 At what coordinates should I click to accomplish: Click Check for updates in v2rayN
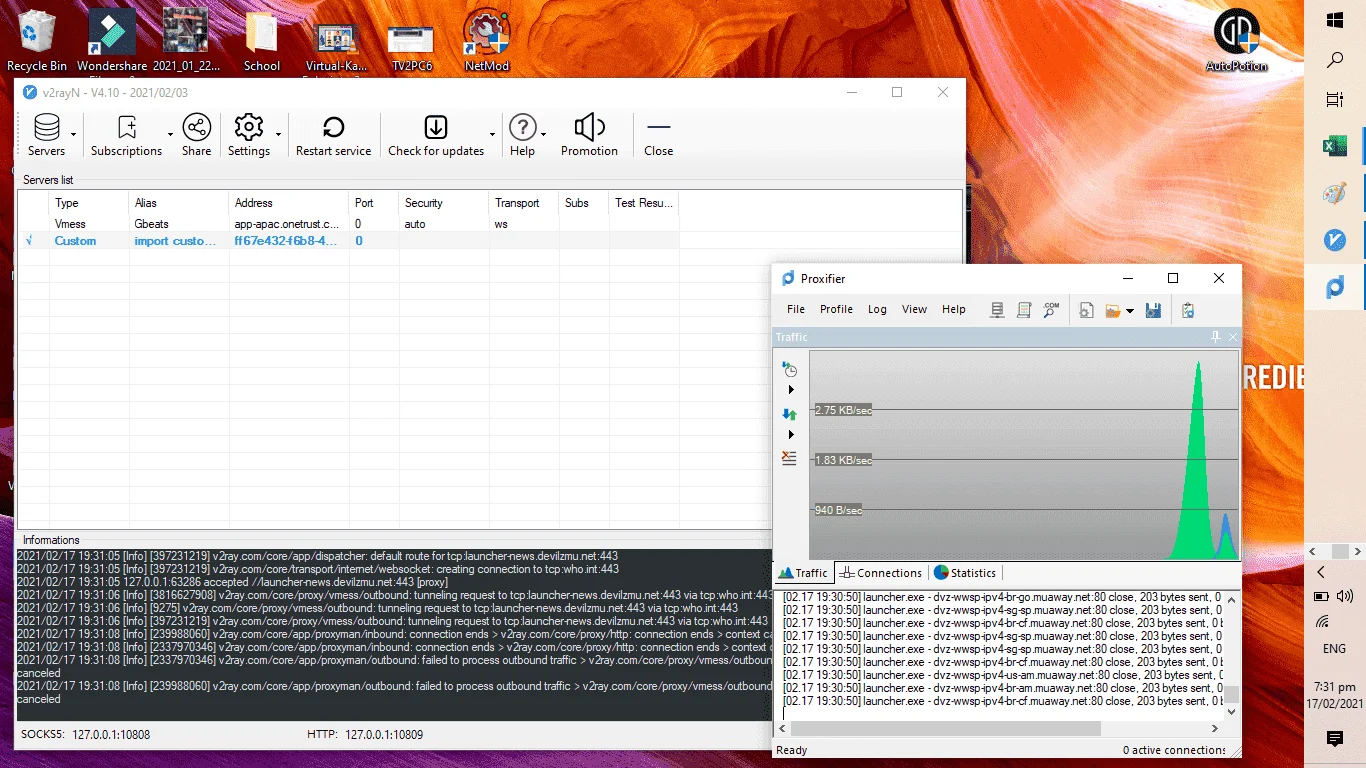tap(436, 136)
